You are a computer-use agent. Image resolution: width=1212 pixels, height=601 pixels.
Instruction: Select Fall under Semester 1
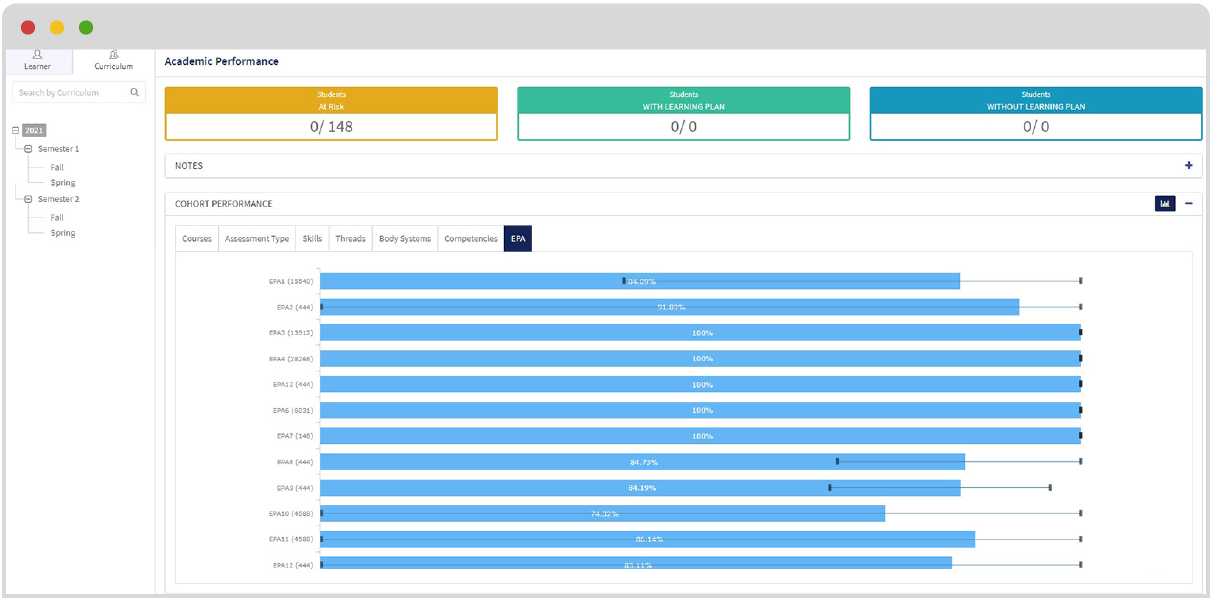pos(57,167)
